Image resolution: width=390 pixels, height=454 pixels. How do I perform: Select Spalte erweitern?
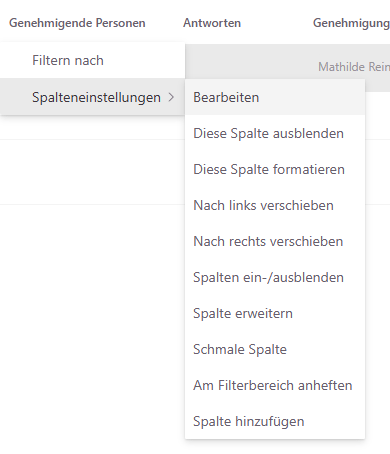(275, 313)
